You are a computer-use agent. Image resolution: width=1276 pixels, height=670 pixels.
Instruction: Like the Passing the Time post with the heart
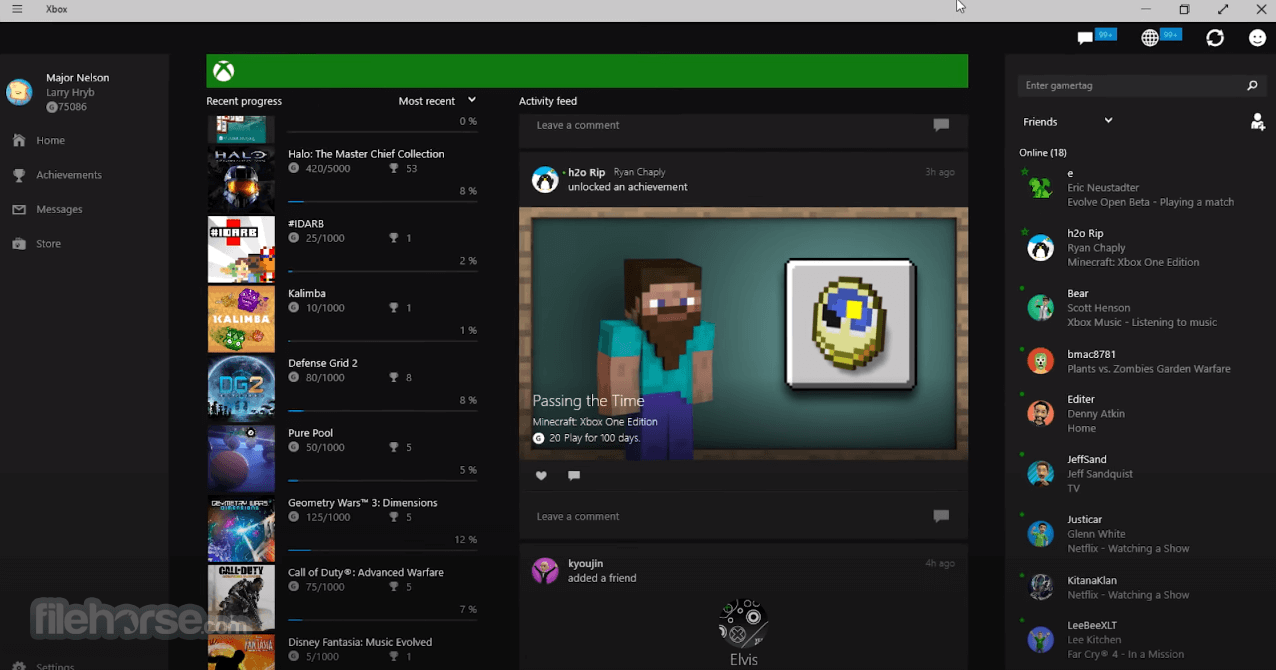541,476
